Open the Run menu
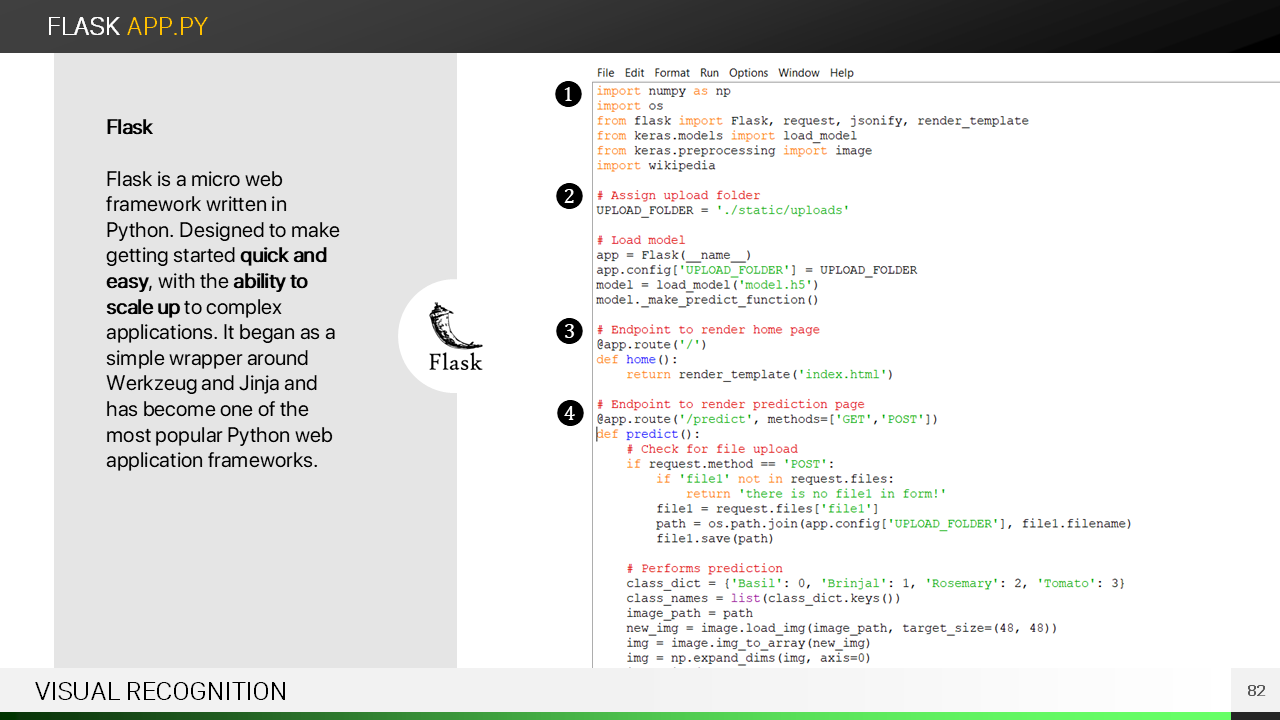1280x720 pixels. tap(709, 73)
